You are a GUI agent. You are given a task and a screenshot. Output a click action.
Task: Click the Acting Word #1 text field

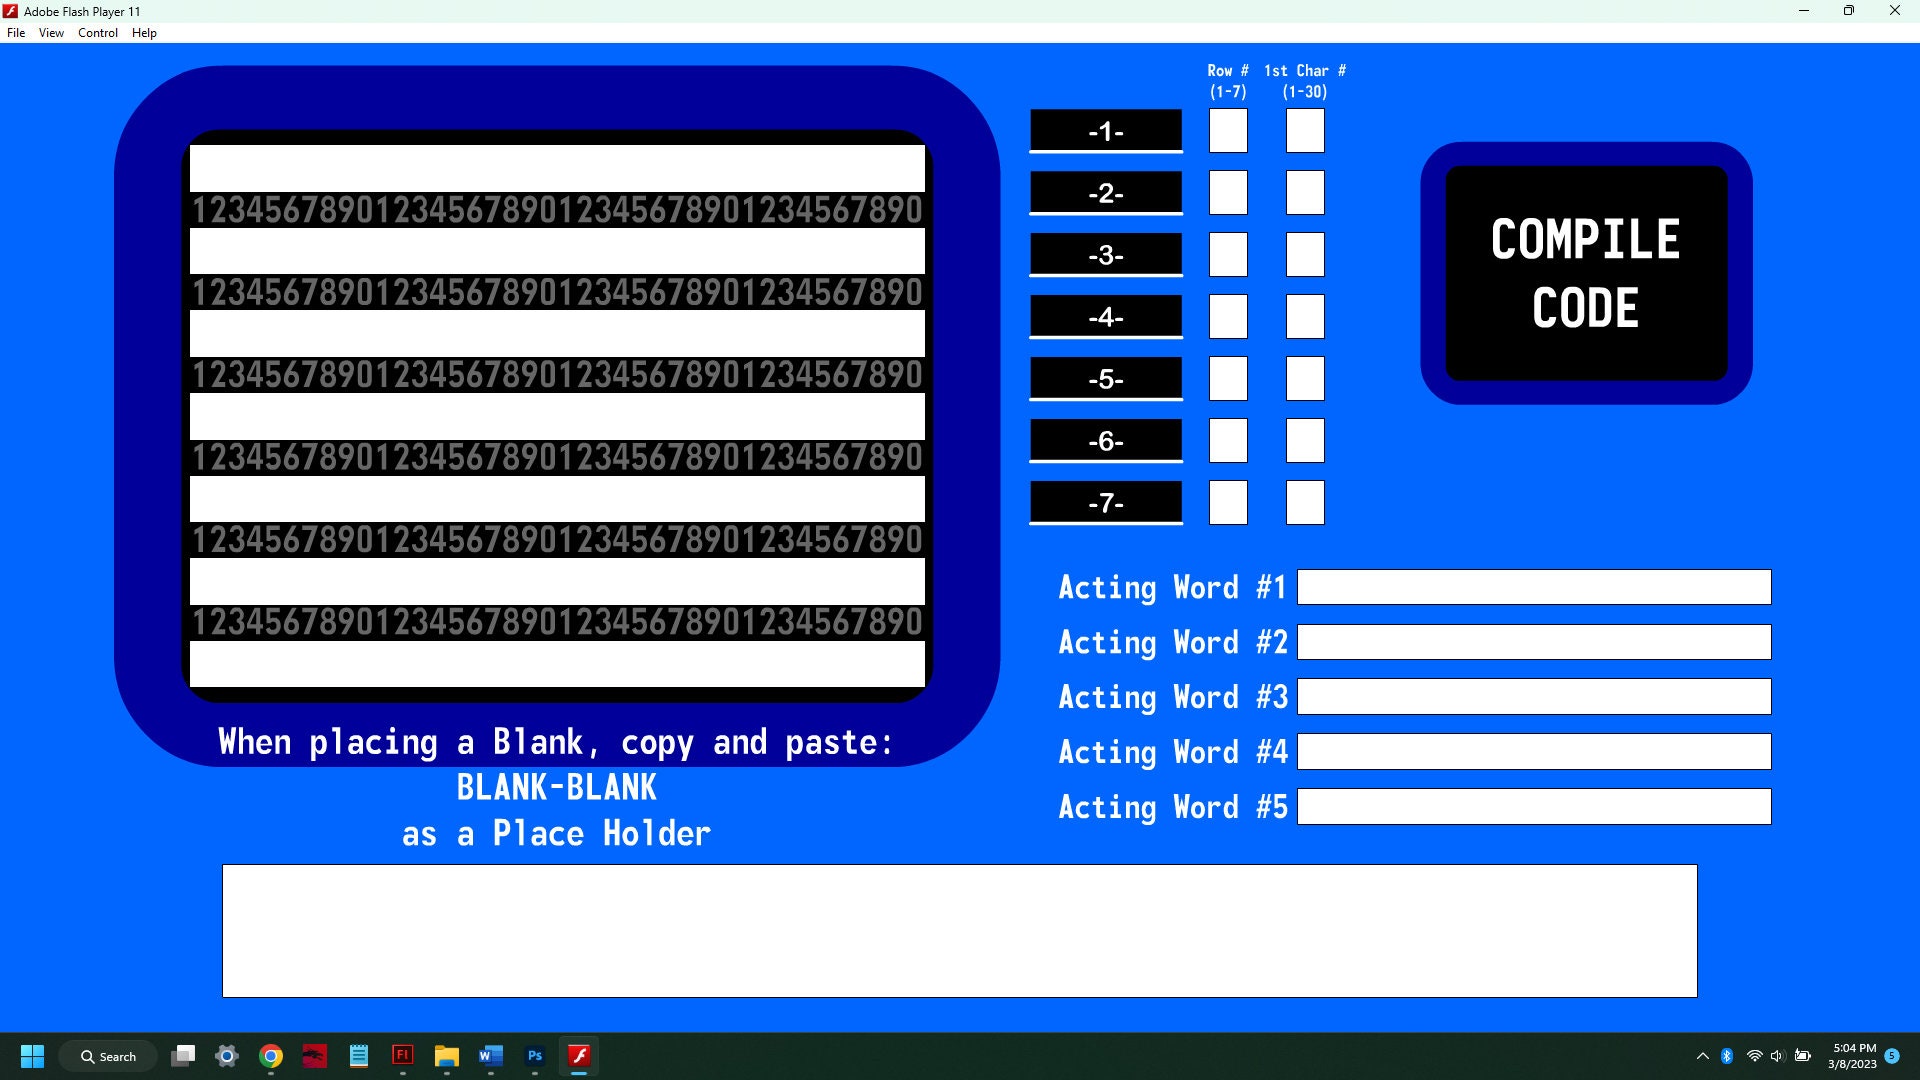click(1533, 587)
